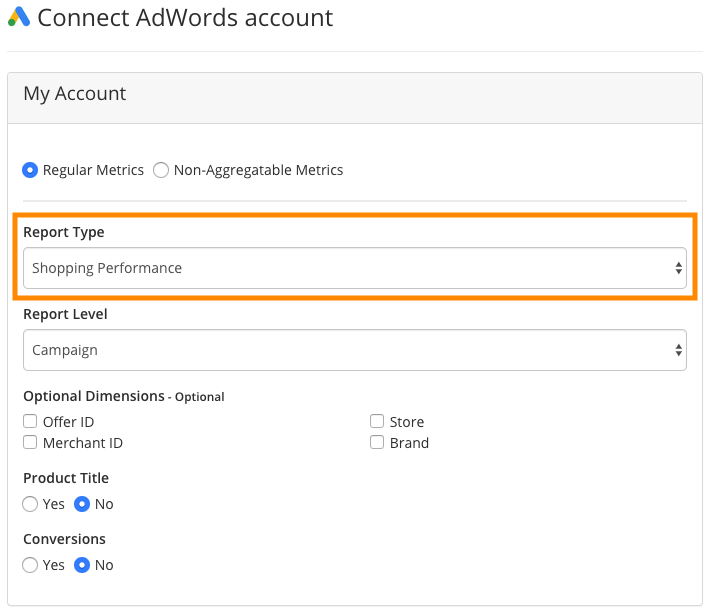The image size is (709, 613).
Task: Click the My Account panel heading
Action: [x=75, y=94]
